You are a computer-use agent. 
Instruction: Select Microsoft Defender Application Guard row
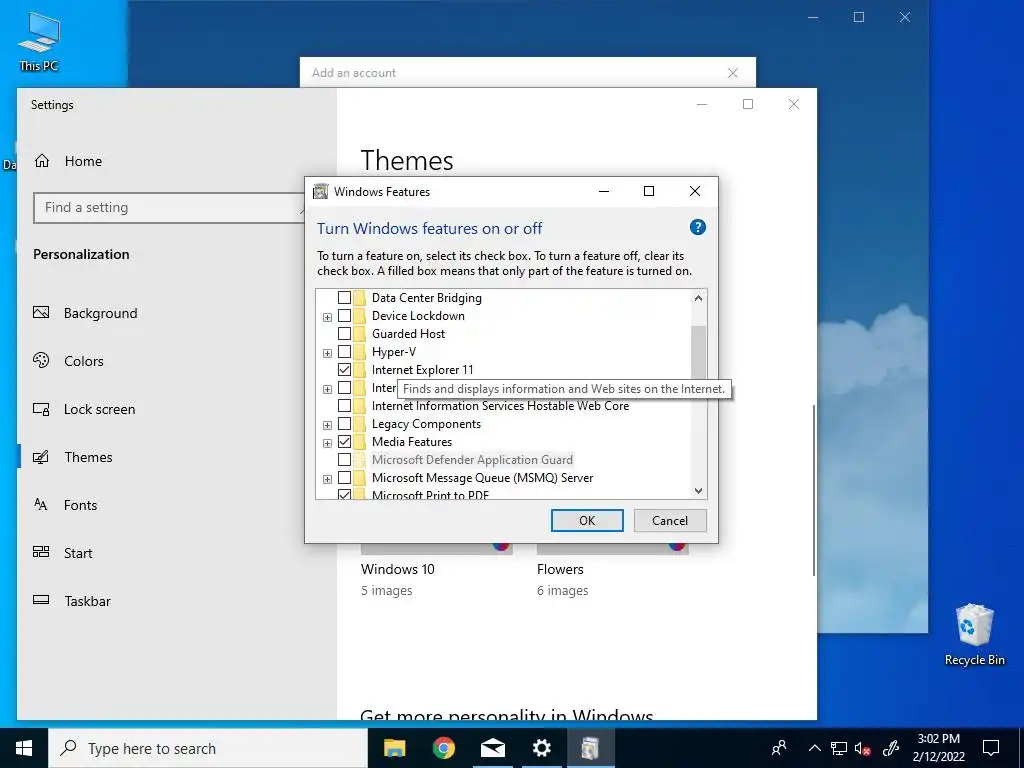[472, 460]
